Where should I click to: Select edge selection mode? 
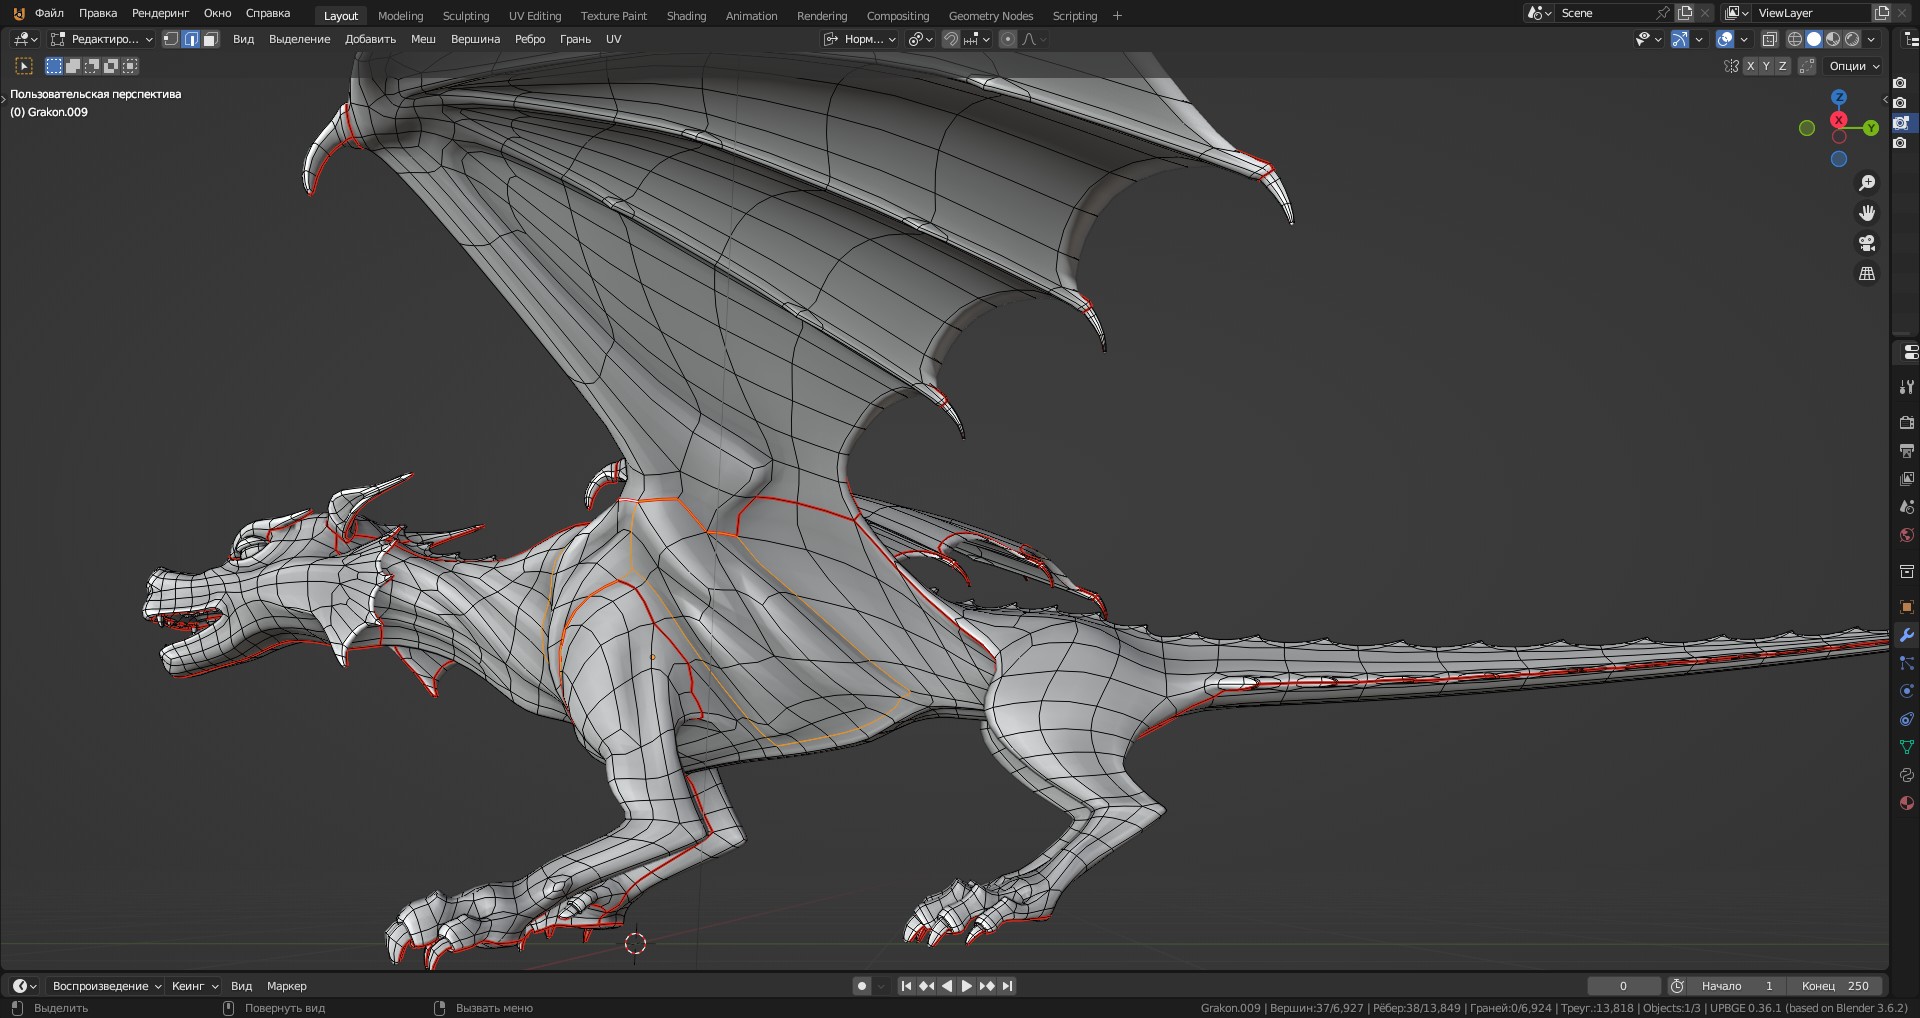click(190, 39)
